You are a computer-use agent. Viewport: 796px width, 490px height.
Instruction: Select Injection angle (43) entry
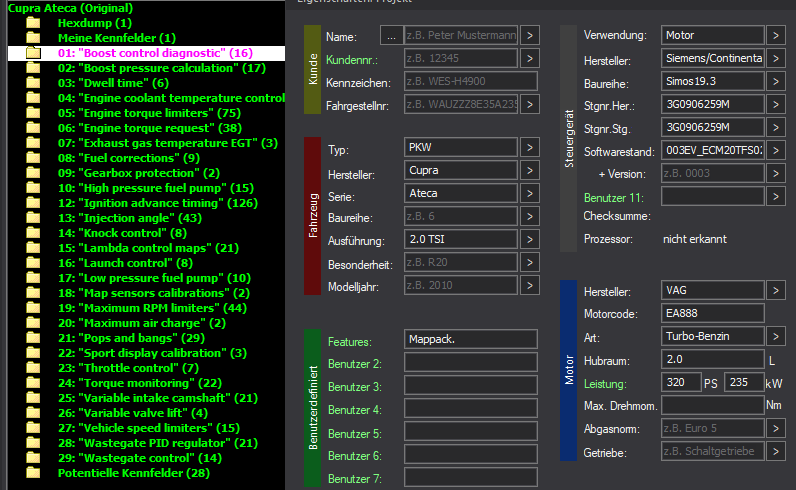(x=130, y=218)
